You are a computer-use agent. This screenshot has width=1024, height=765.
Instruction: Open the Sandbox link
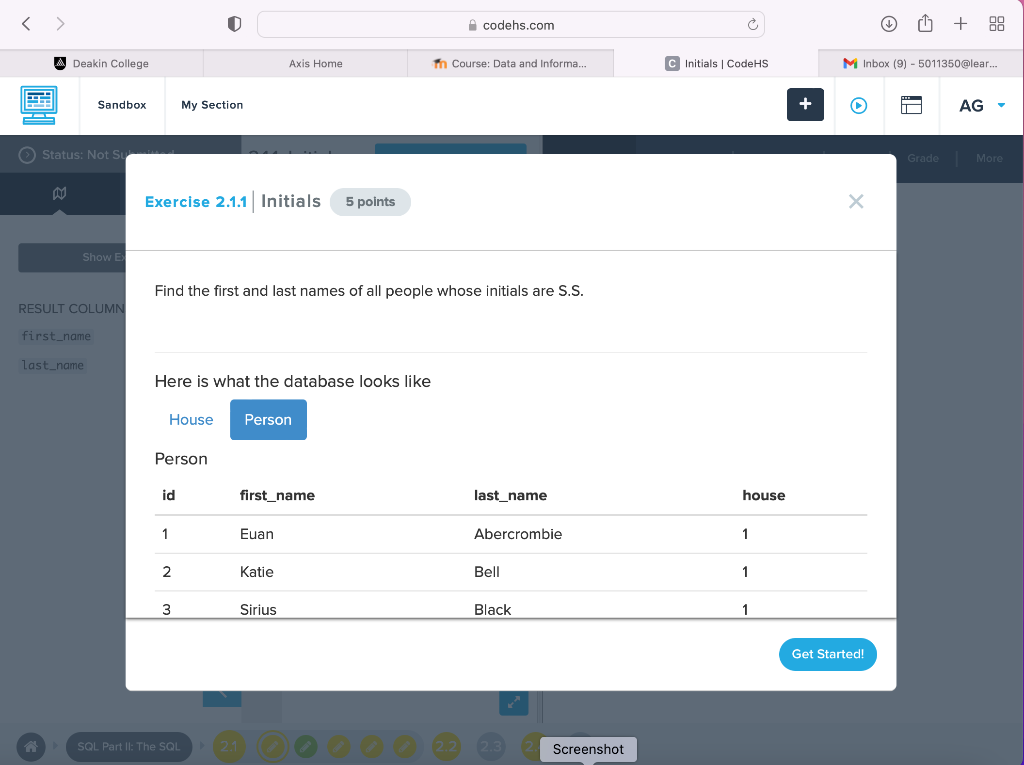(122, 105)
